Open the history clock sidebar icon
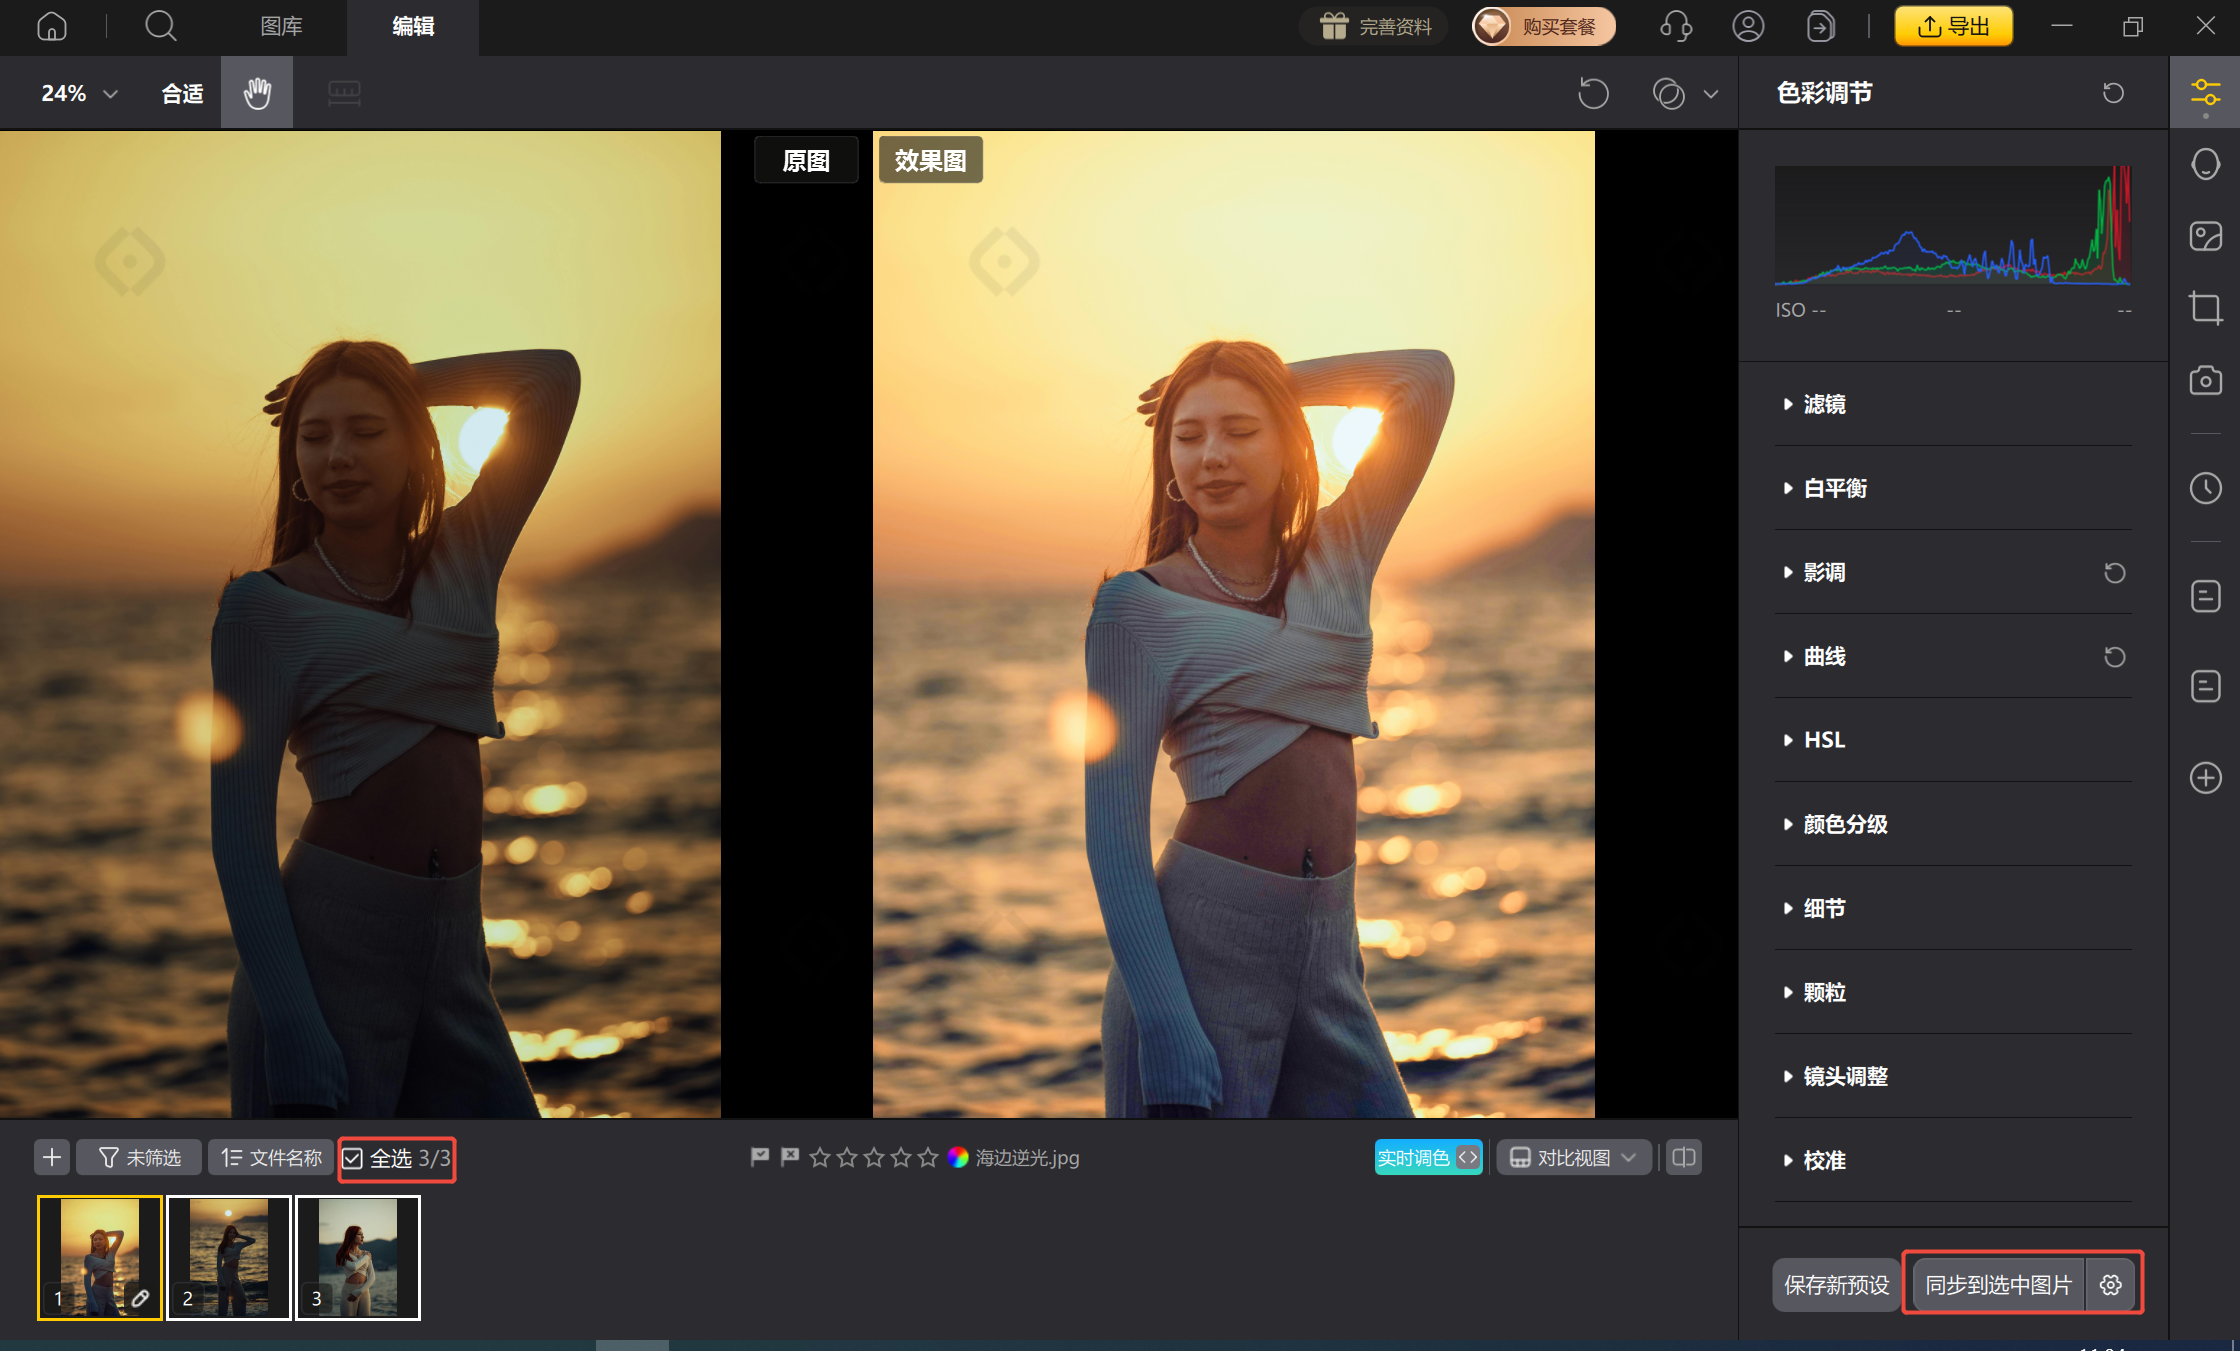2240x1351 pixels. (2205, 488)
